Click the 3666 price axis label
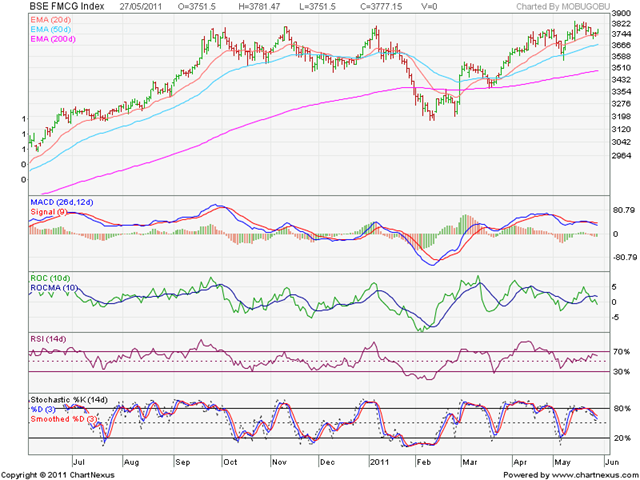The image size is (640, 480). [622, 45]
